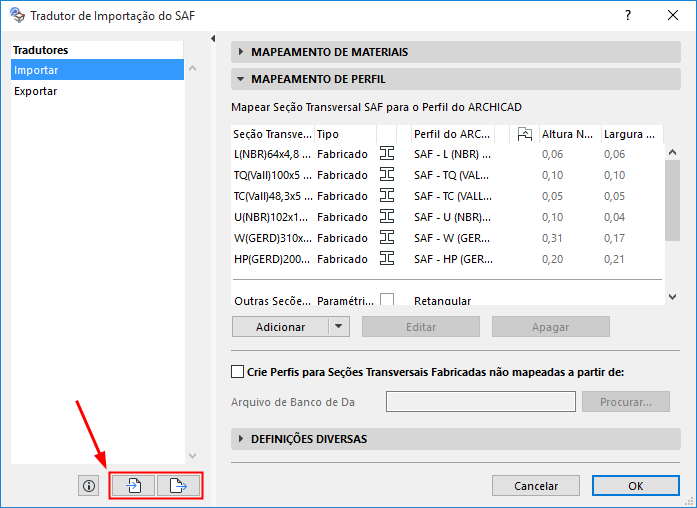This screenshot has width=697, height=508.
Task: Click the Arquivo de Banco de Dados field
Action: coord(481,402)
